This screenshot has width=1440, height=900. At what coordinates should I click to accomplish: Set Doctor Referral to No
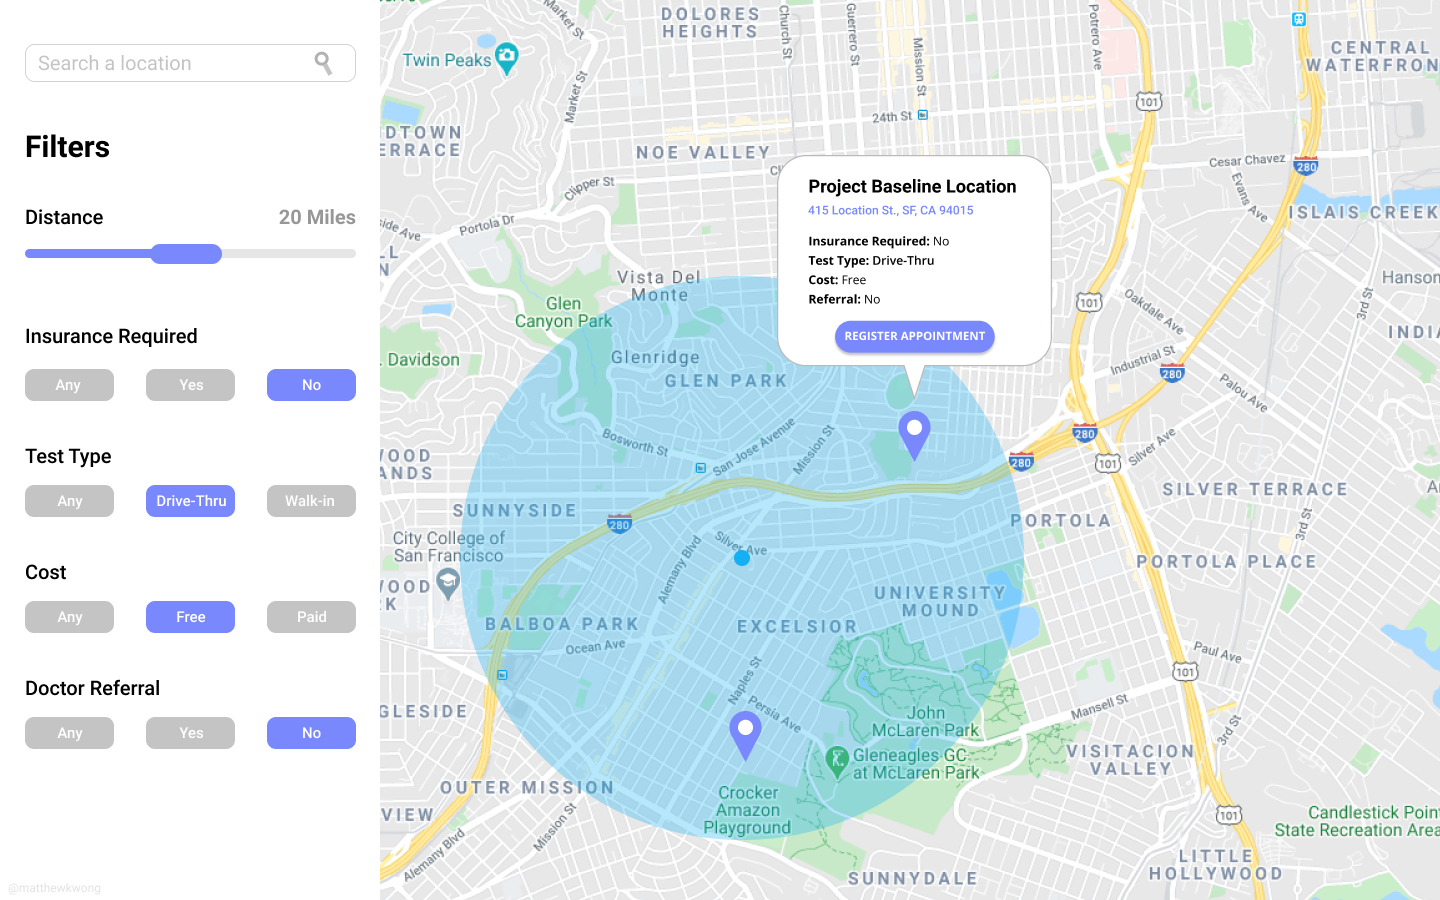click(x=311, y=733)
